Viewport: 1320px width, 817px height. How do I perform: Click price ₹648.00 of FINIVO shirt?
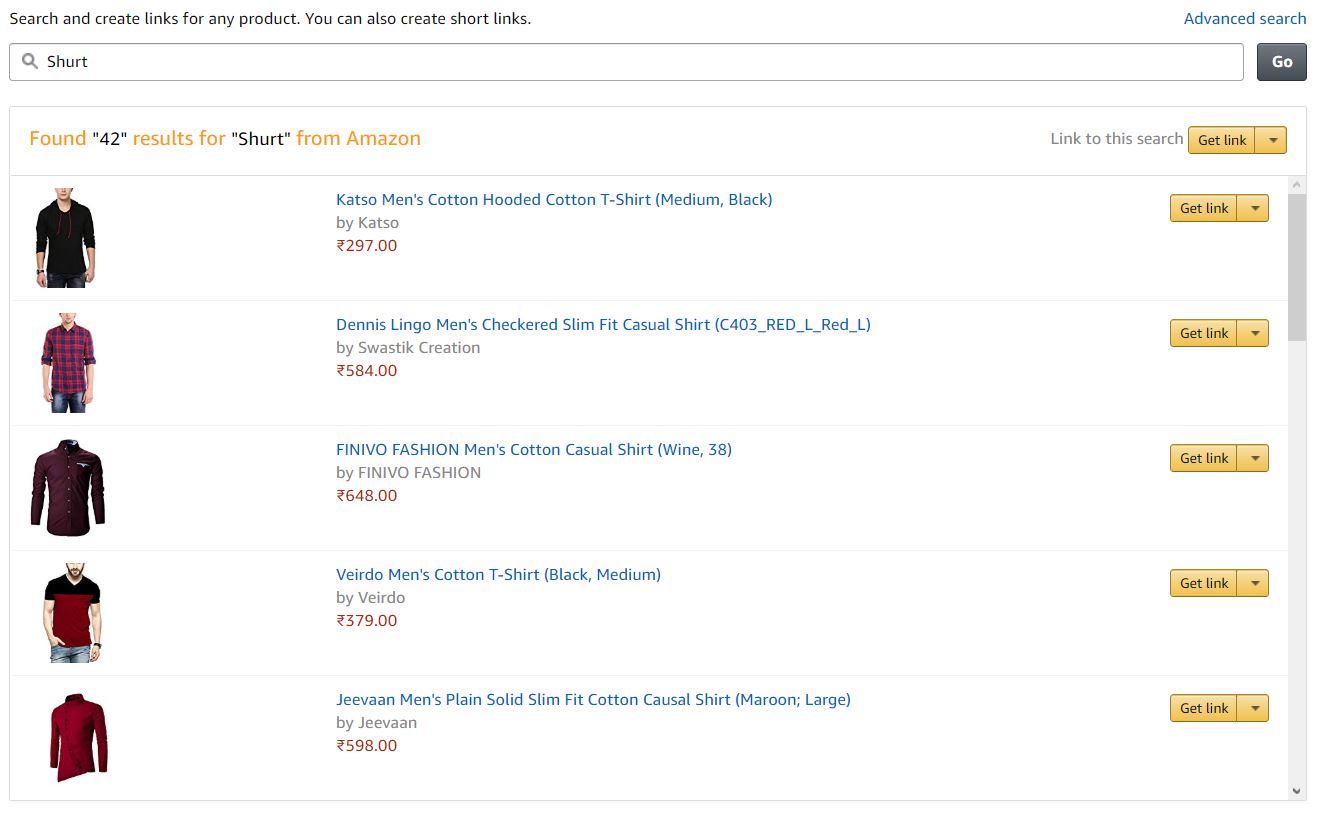(x=367, y=496)
